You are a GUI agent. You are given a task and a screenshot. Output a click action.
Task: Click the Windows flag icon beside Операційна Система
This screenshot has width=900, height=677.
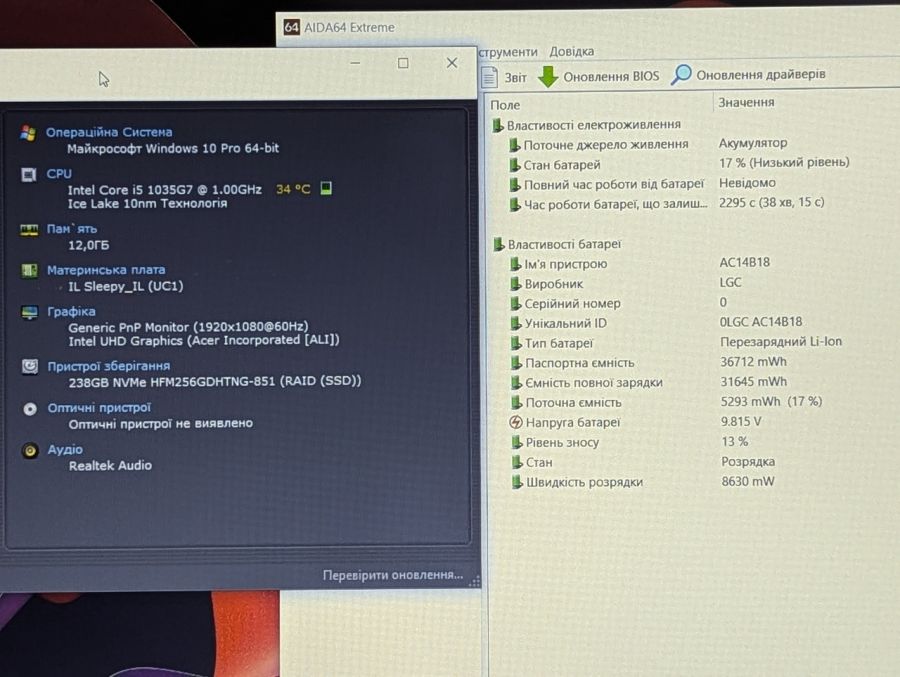[28, 133]
